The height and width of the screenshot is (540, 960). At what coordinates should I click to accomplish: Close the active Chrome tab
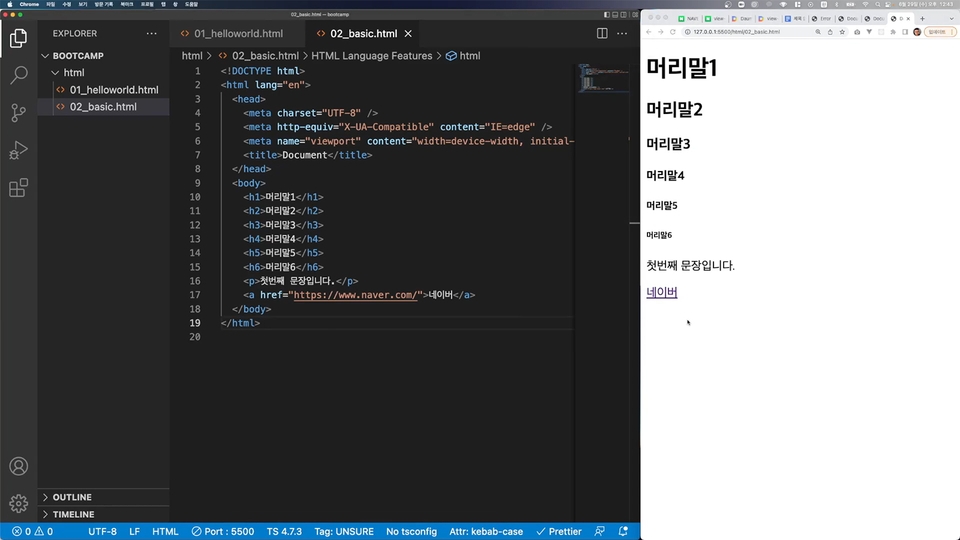point(909,18)
